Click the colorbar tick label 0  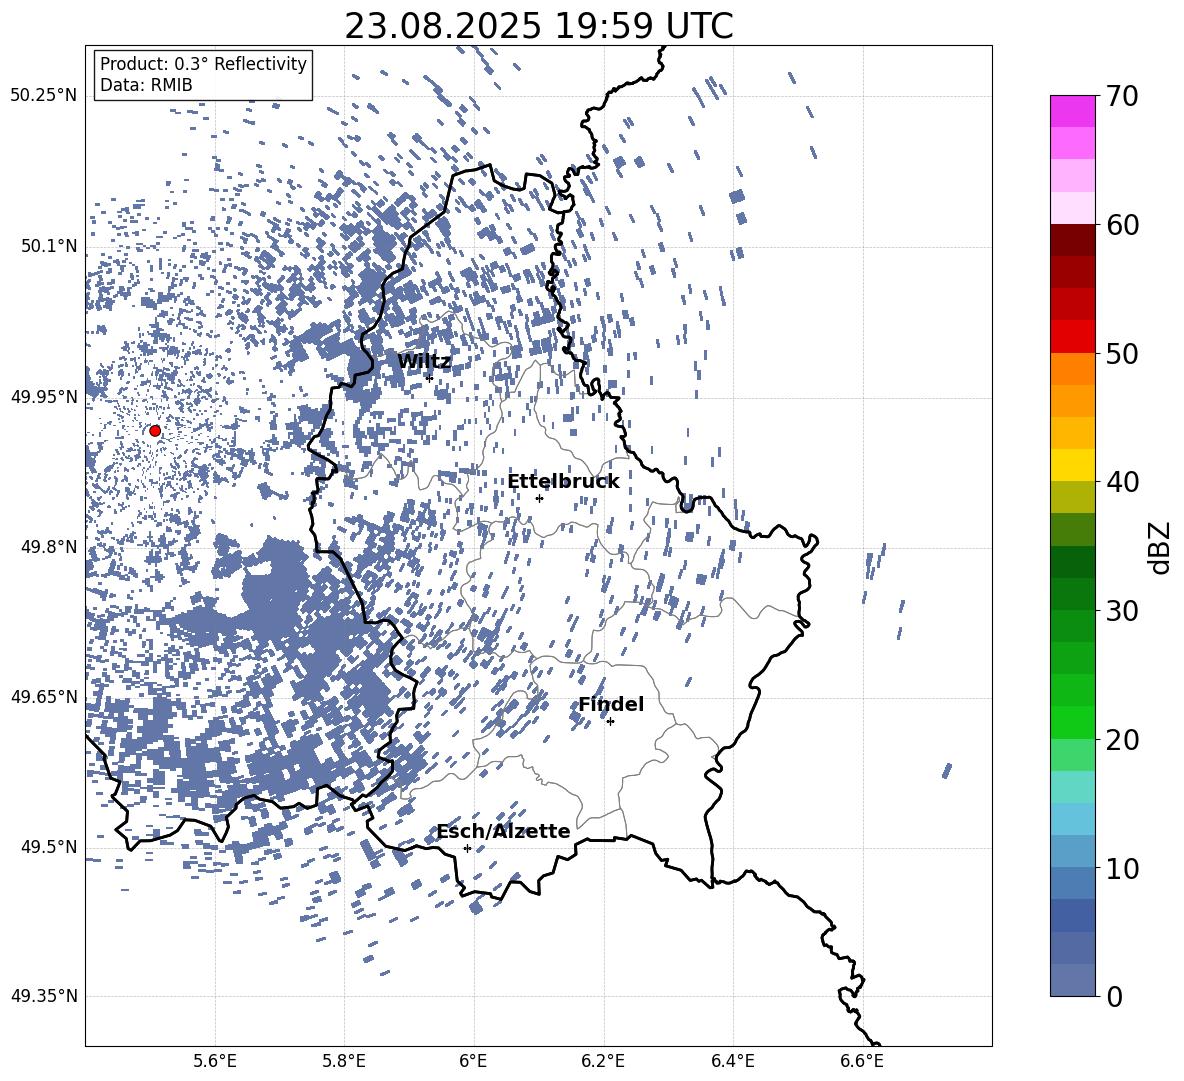click(1115, 996)
